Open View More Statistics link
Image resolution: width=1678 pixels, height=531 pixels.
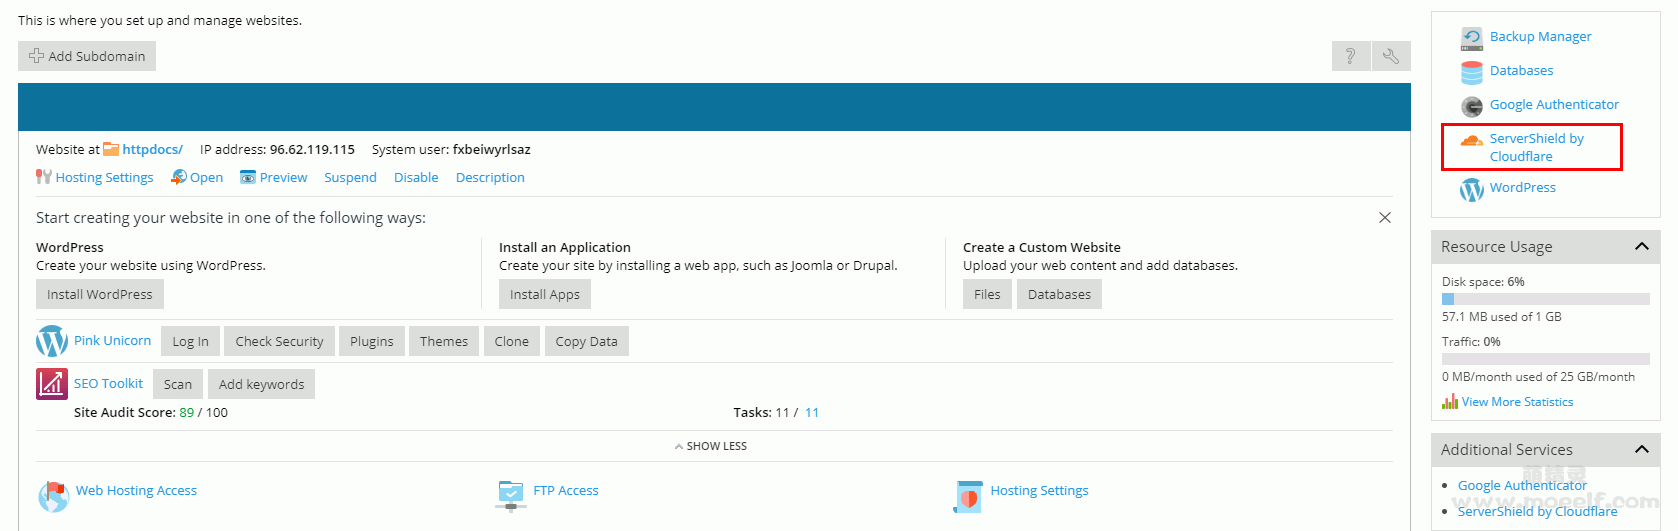click(1517, 402)
